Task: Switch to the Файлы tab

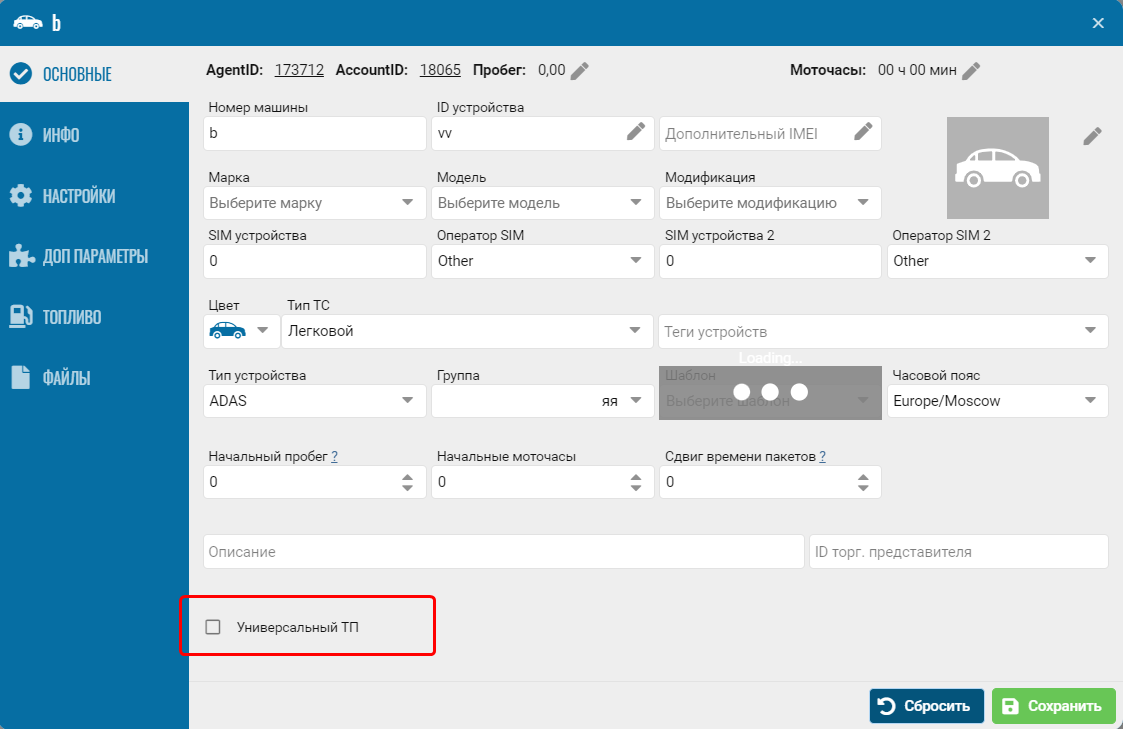Action: [x=95, y=377]
